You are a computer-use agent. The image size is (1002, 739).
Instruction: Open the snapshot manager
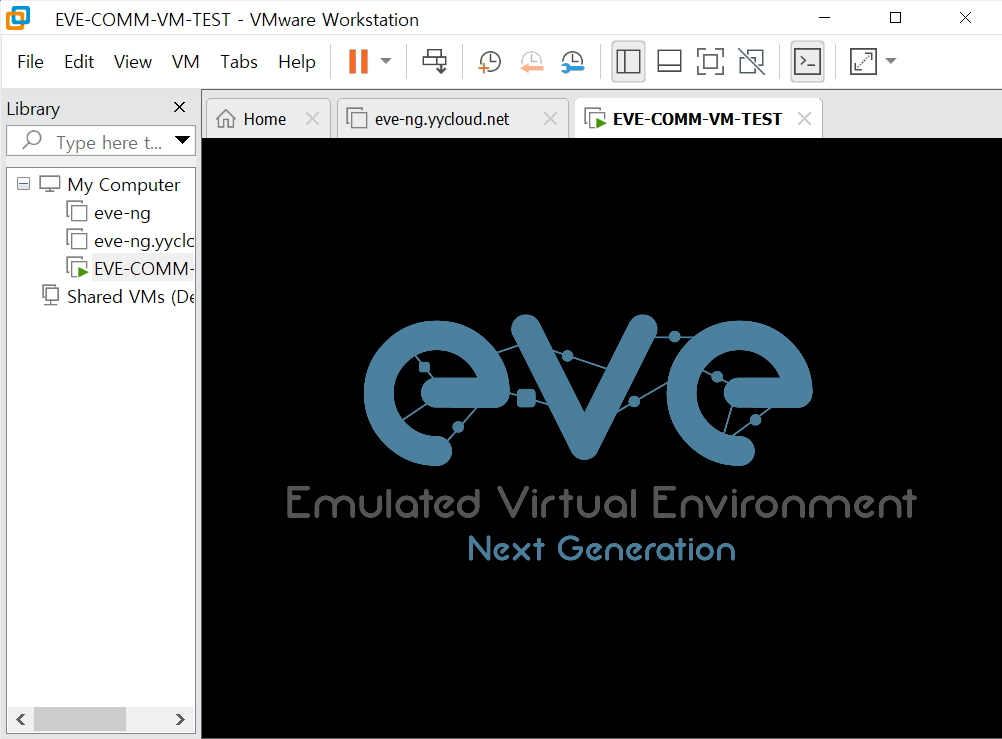tap(573, 61)
